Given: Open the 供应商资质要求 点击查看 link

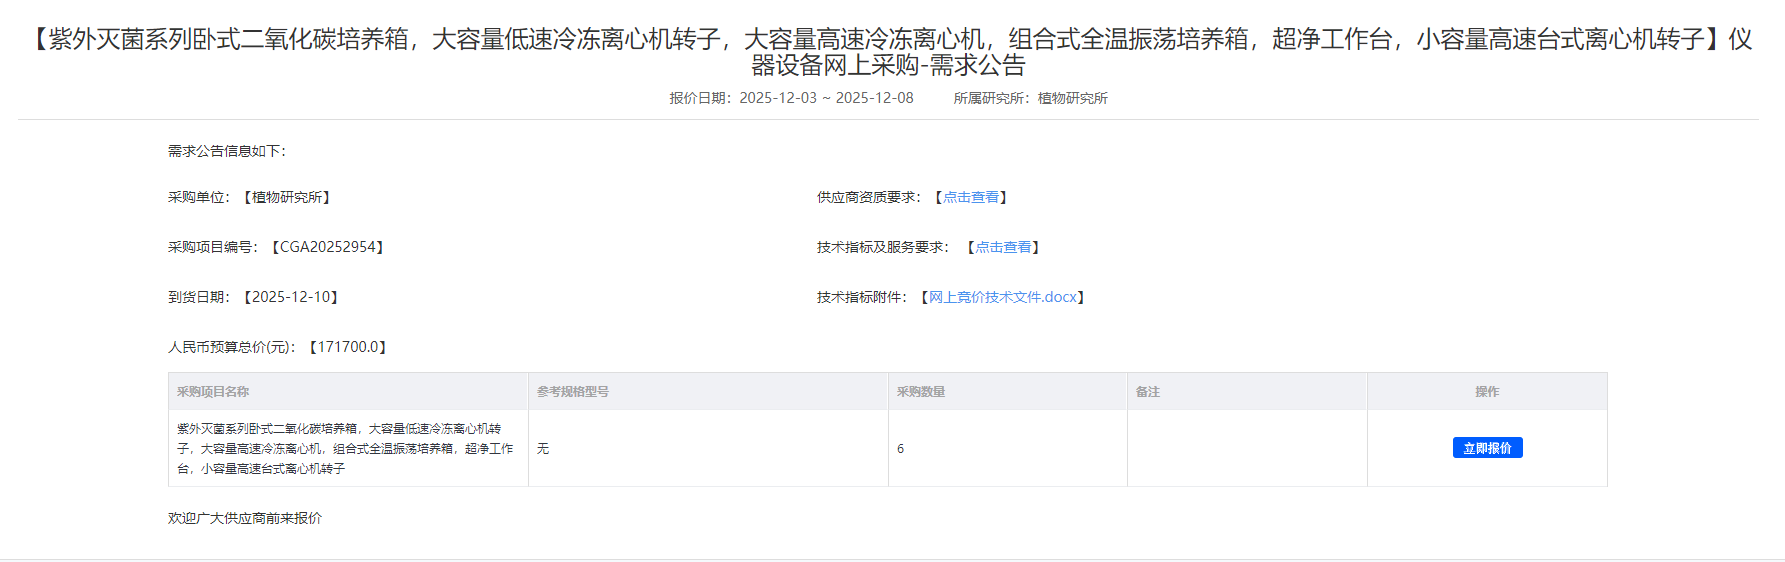Looking at the screenshot, I should (x=970, y=197).
